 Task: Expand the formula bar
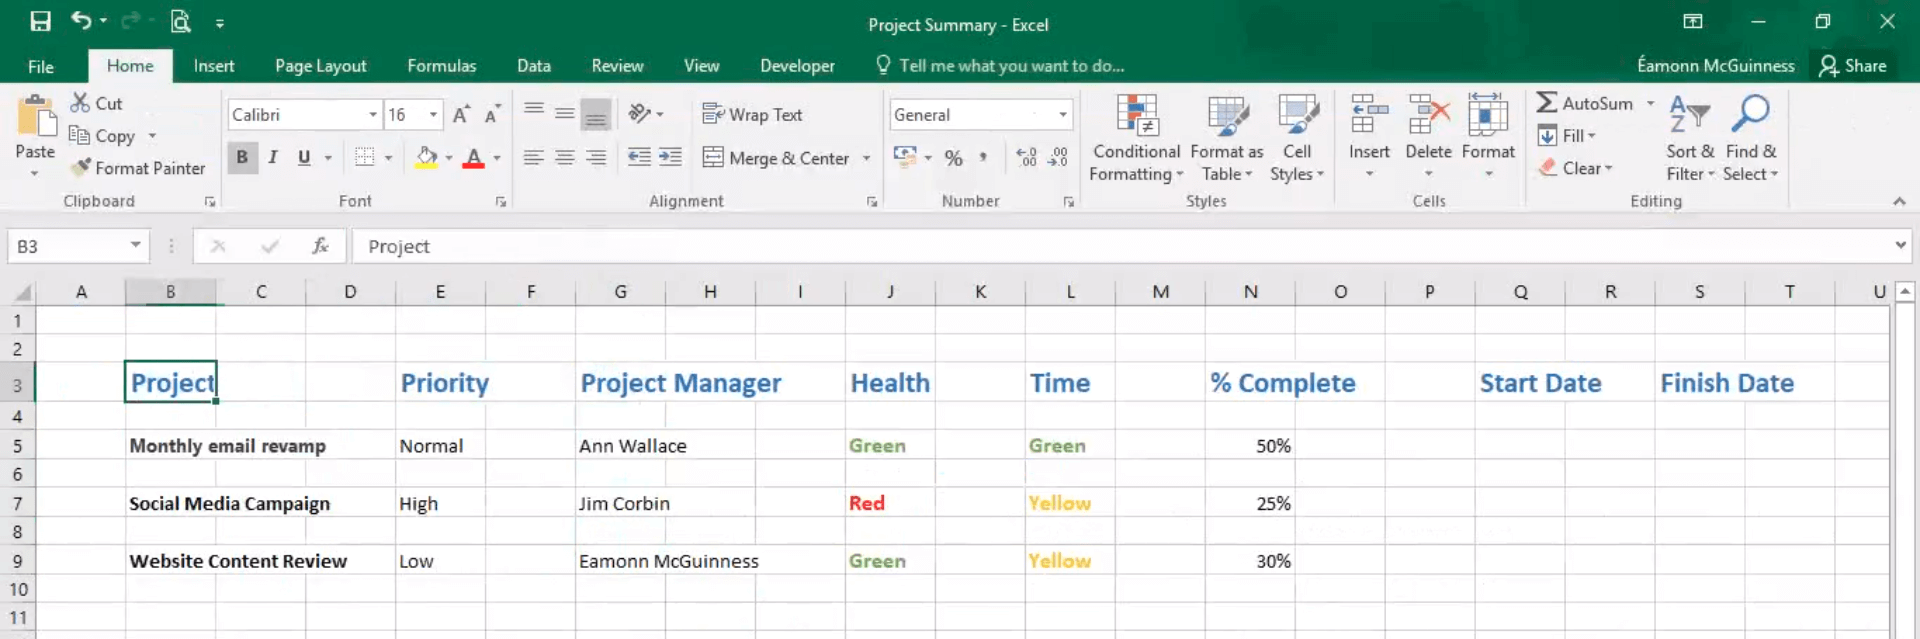[1900, 245]
